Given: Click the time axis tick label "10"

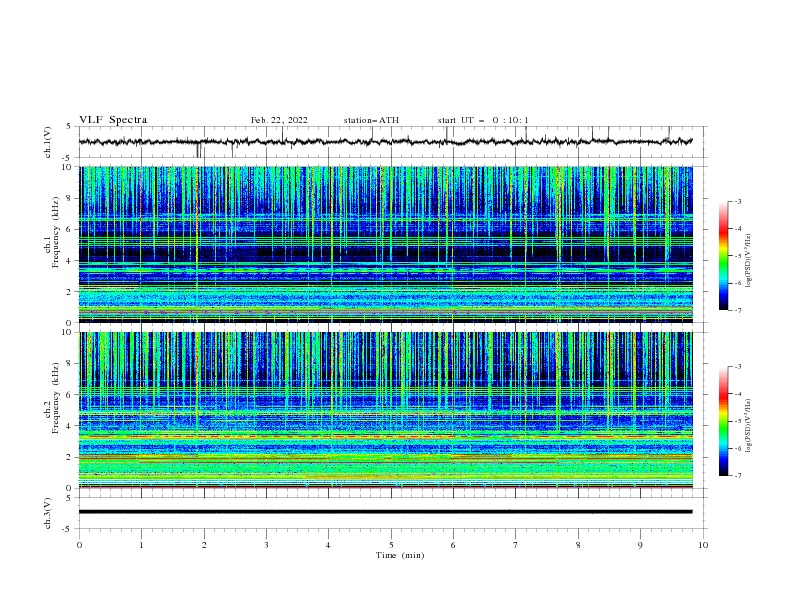Looking at the screenshot, I should pos(703,545).
